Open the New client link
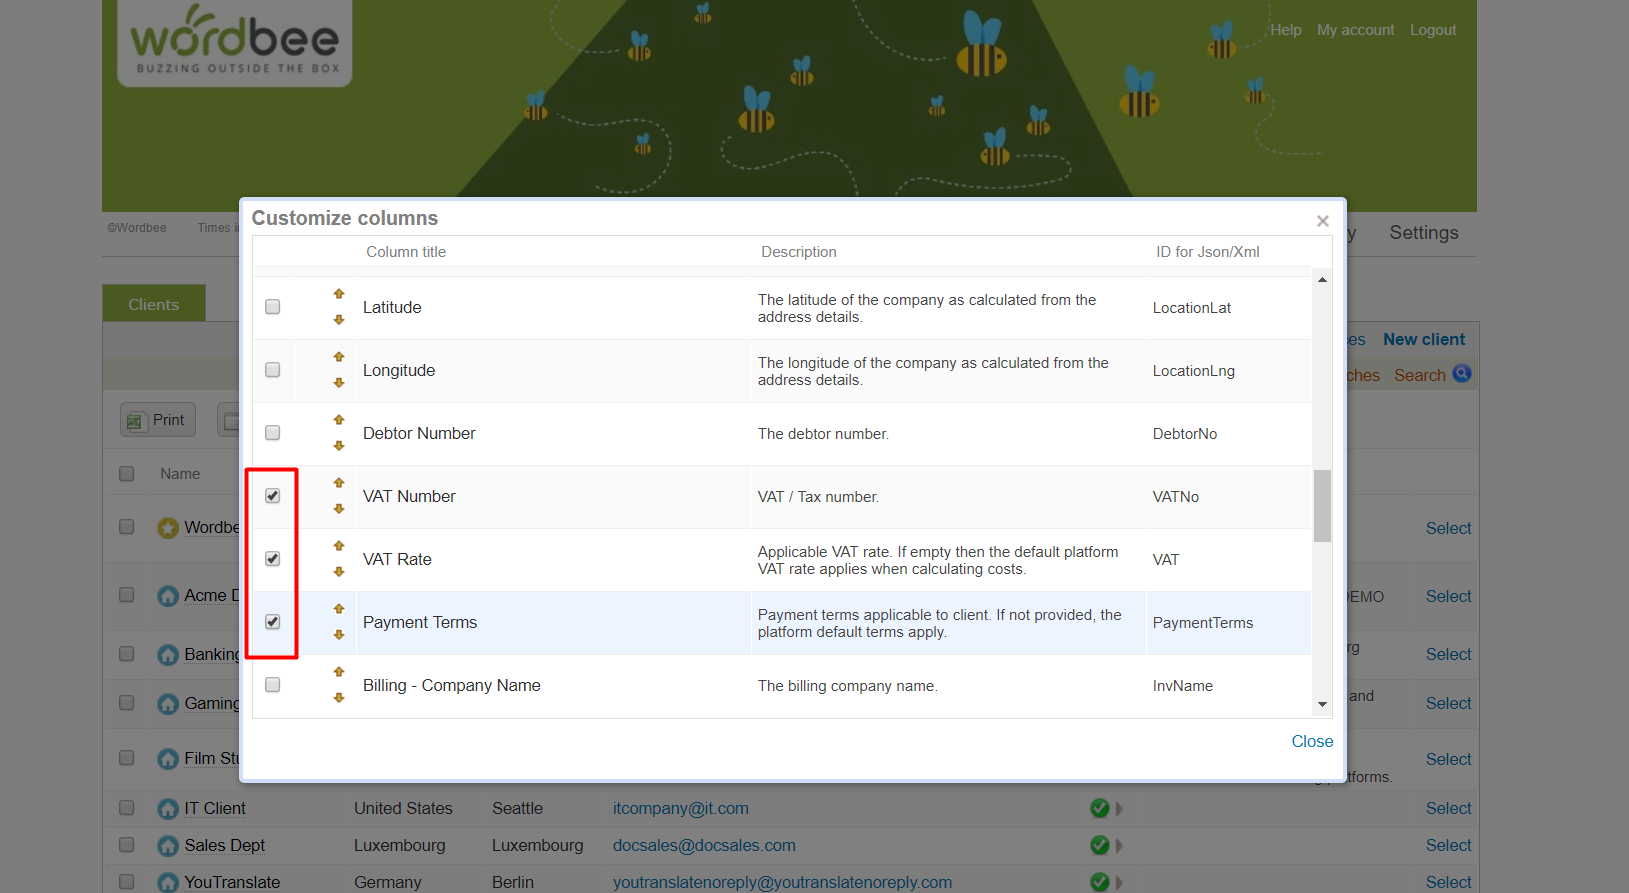1629x893 pixels. [1423, 340]
